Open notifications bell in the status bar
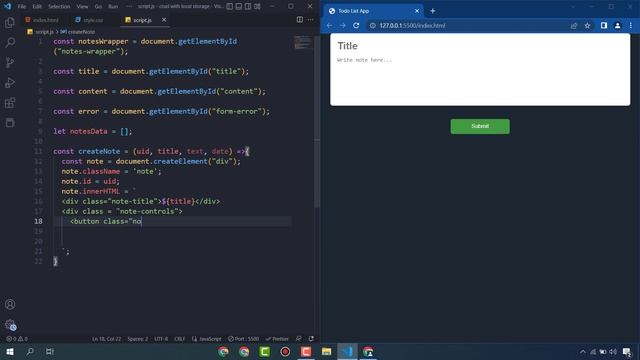The height and width of the screenshot is (360, 640). pyautogui.click(x=311, y=339)
